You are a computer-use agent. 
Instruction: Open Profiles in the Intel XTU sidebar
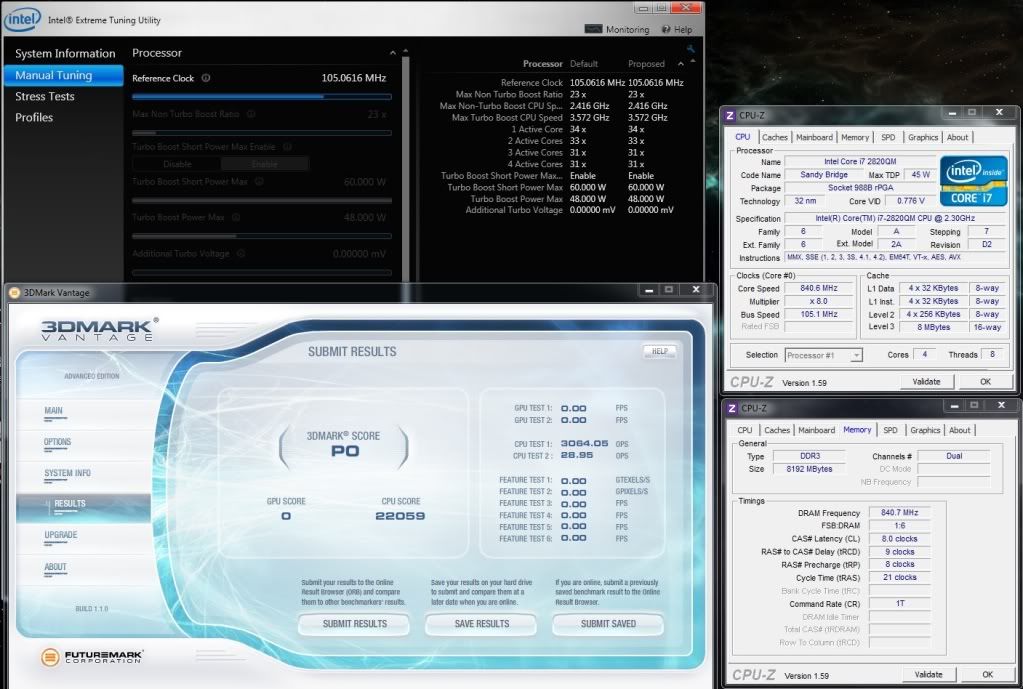click(34, 117)
